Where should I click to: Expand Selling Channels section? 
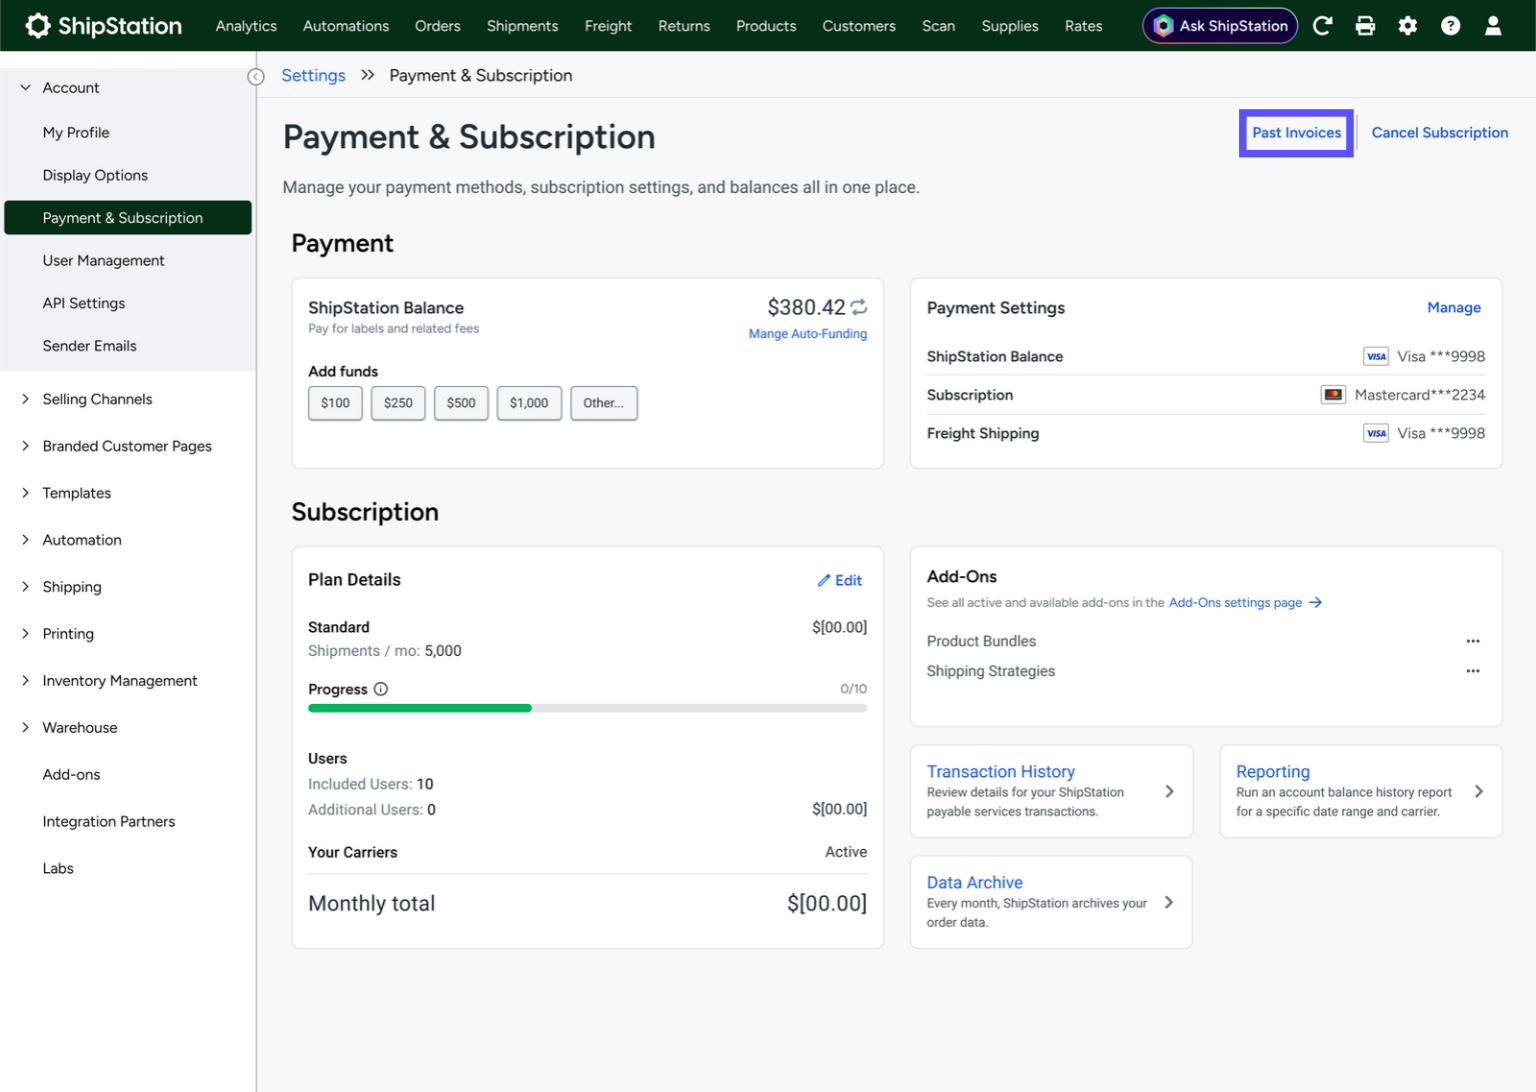[x=26, y=399]
